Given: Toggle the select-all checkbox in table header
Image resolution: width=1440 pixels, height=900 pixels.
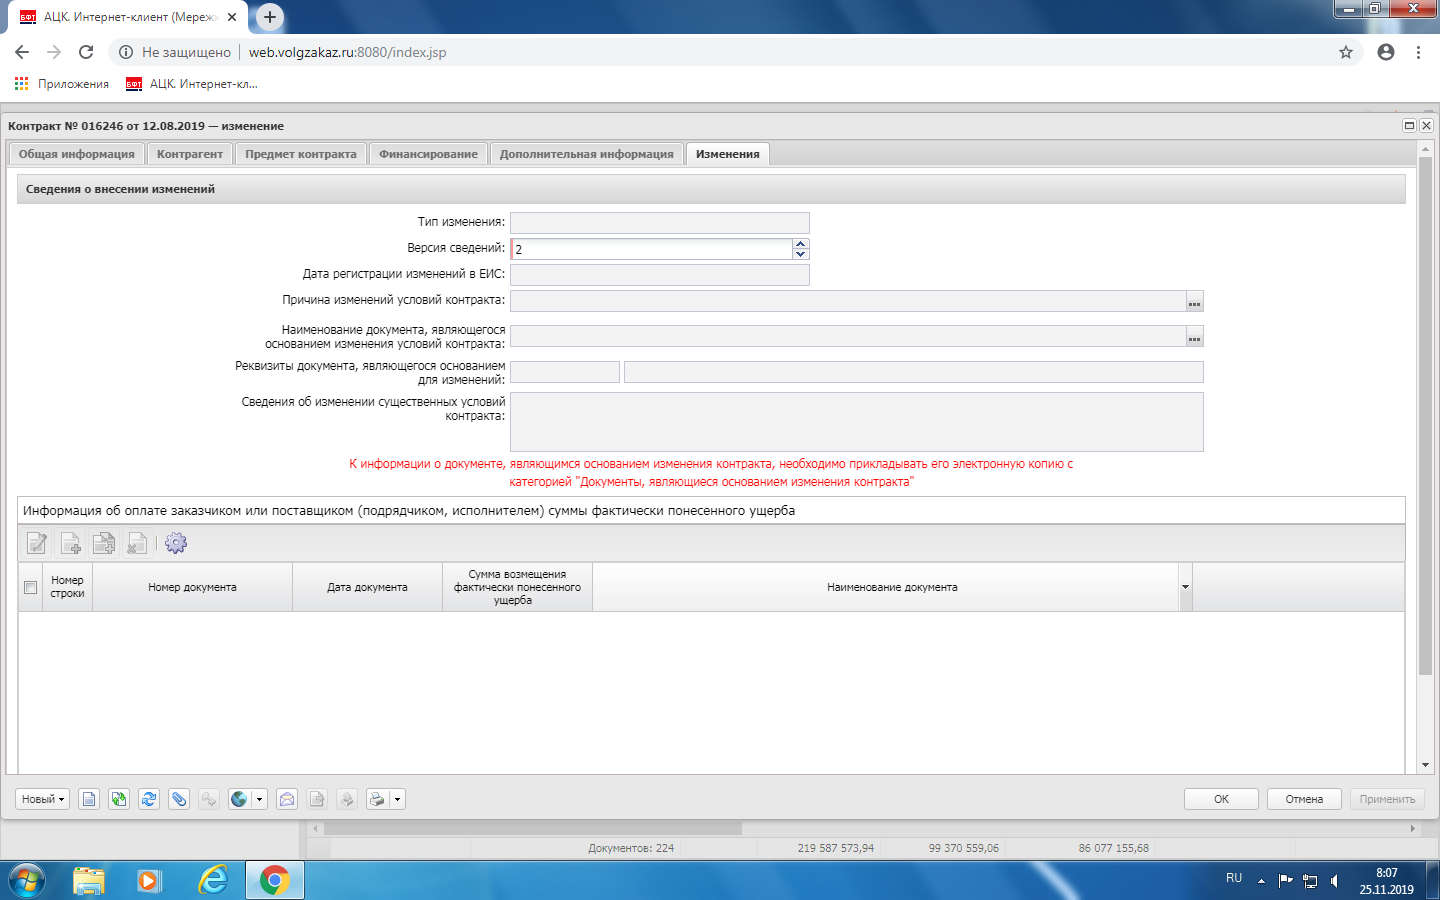Looking at the screenshot, I should [30, 587].
